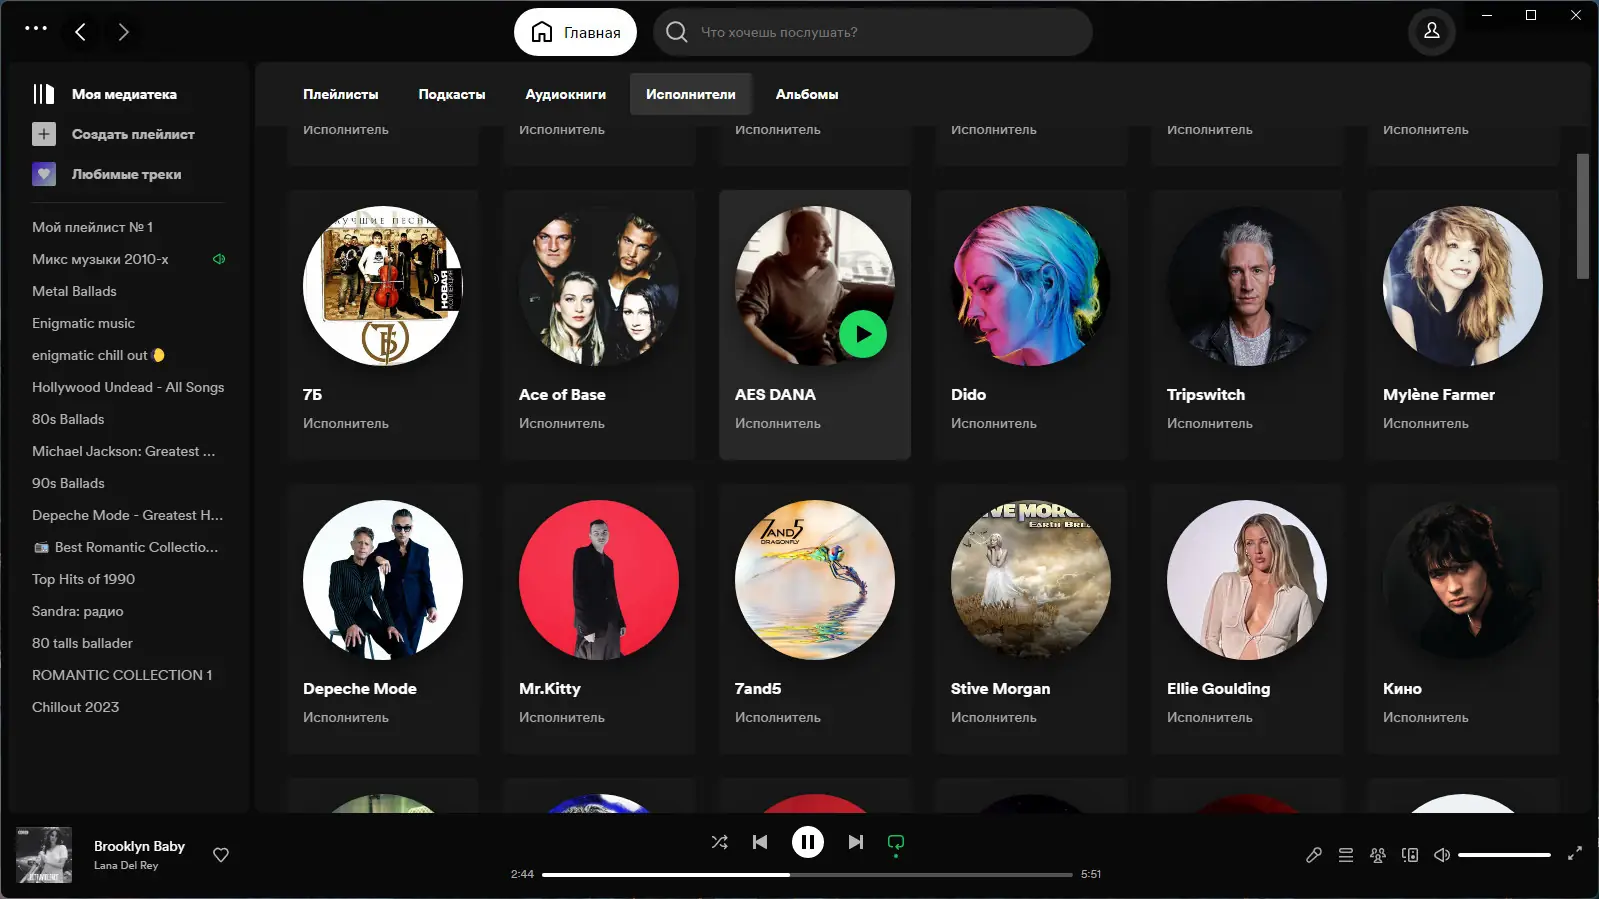
Task: Skip to the next track
Action: point(856,842)
